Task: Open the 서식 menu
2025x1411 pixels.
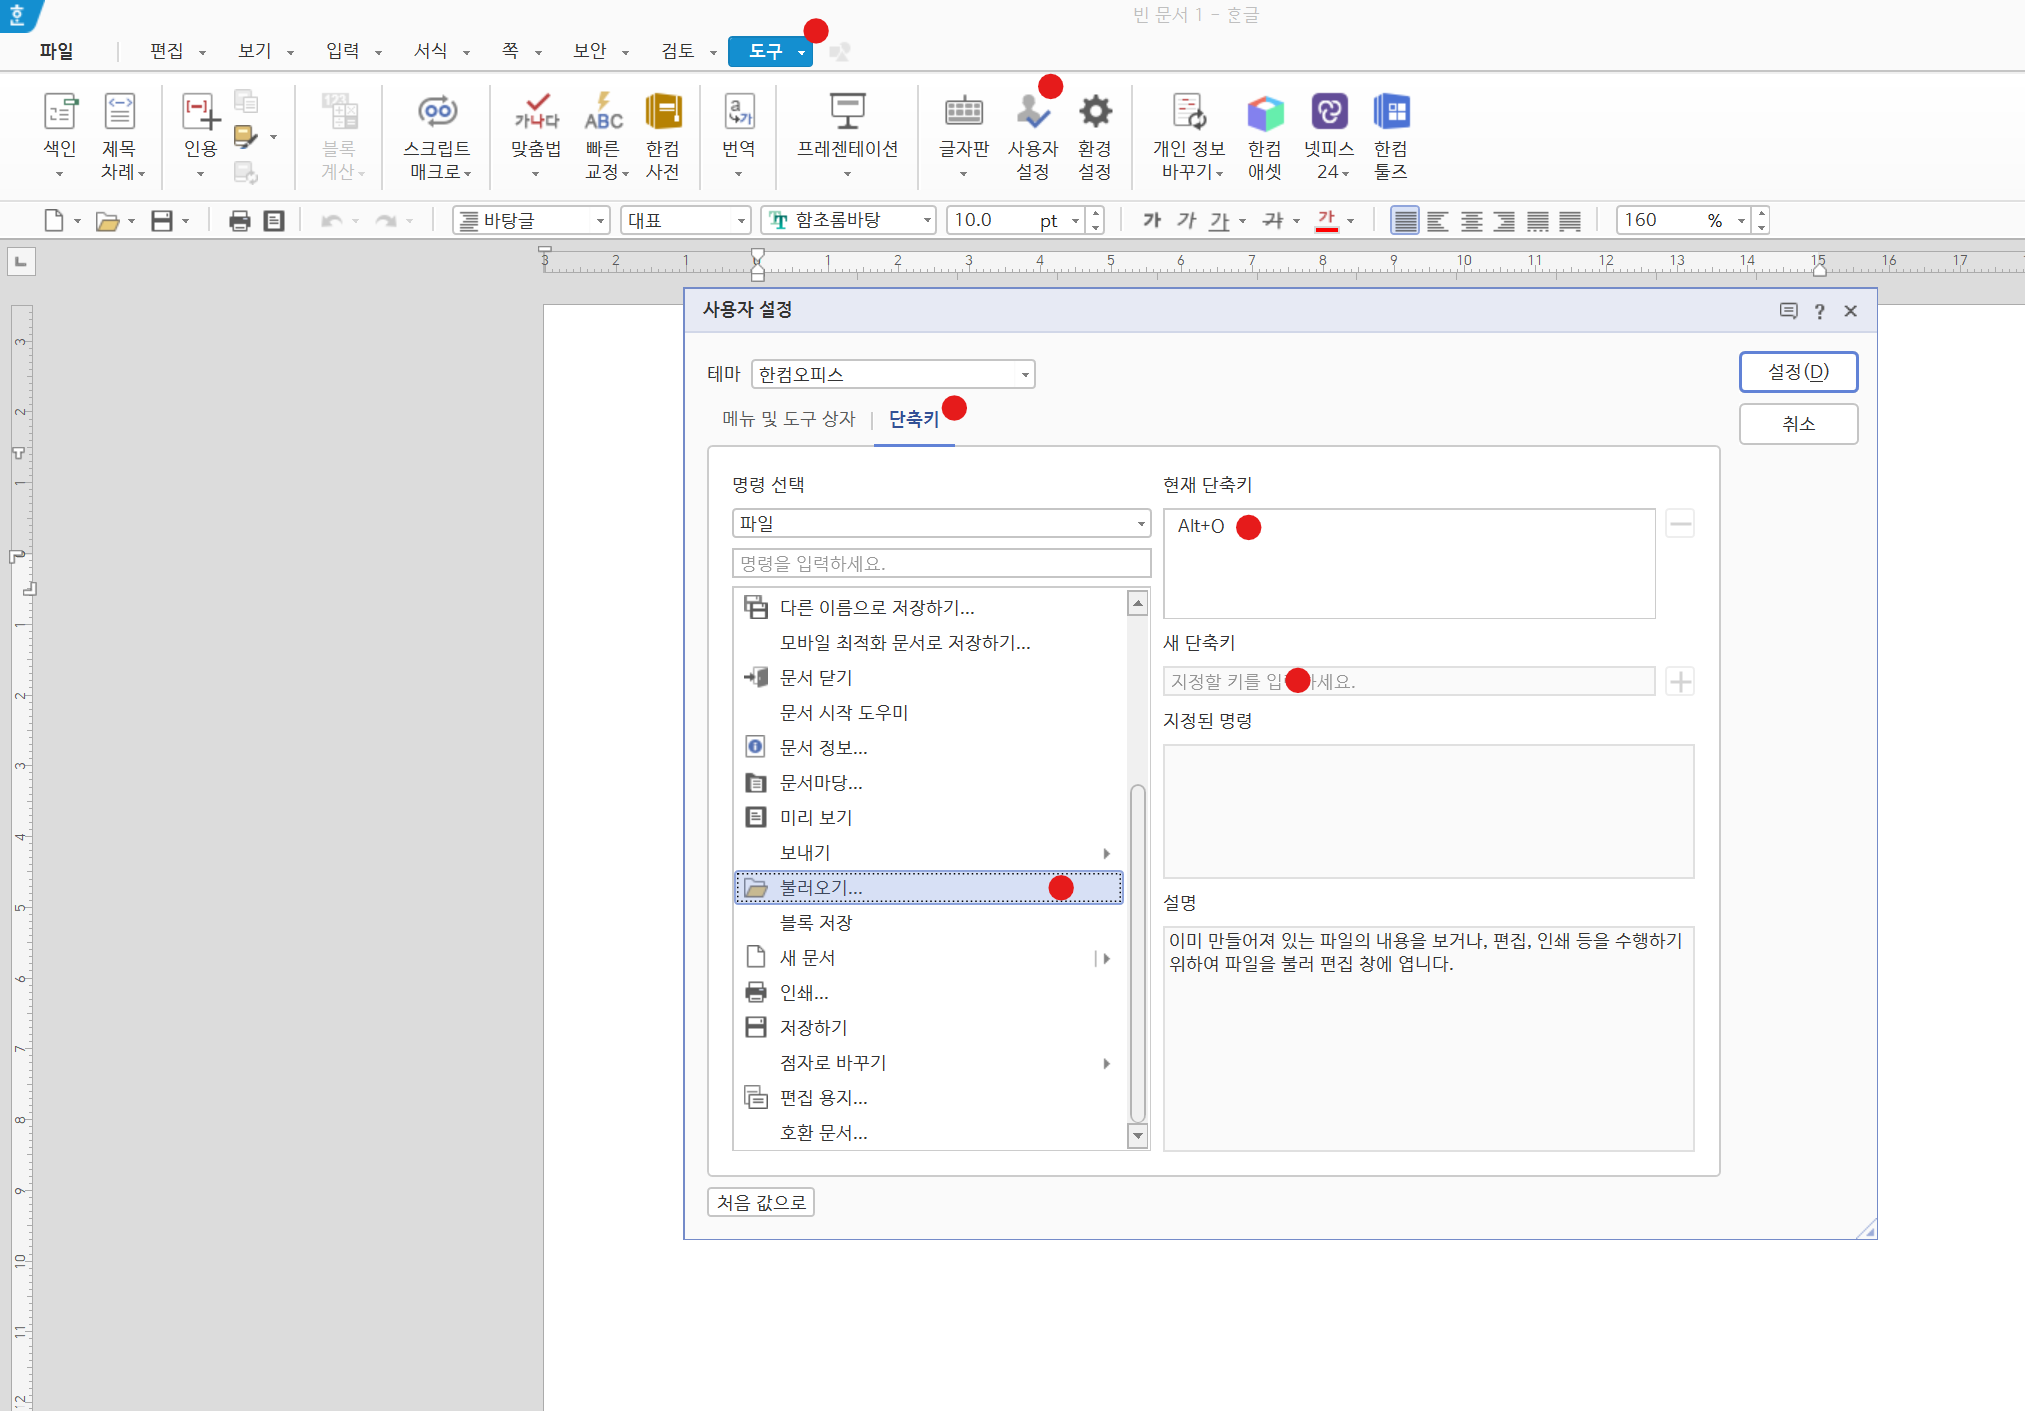Action: pyautogui.click(x=431, y=51)
